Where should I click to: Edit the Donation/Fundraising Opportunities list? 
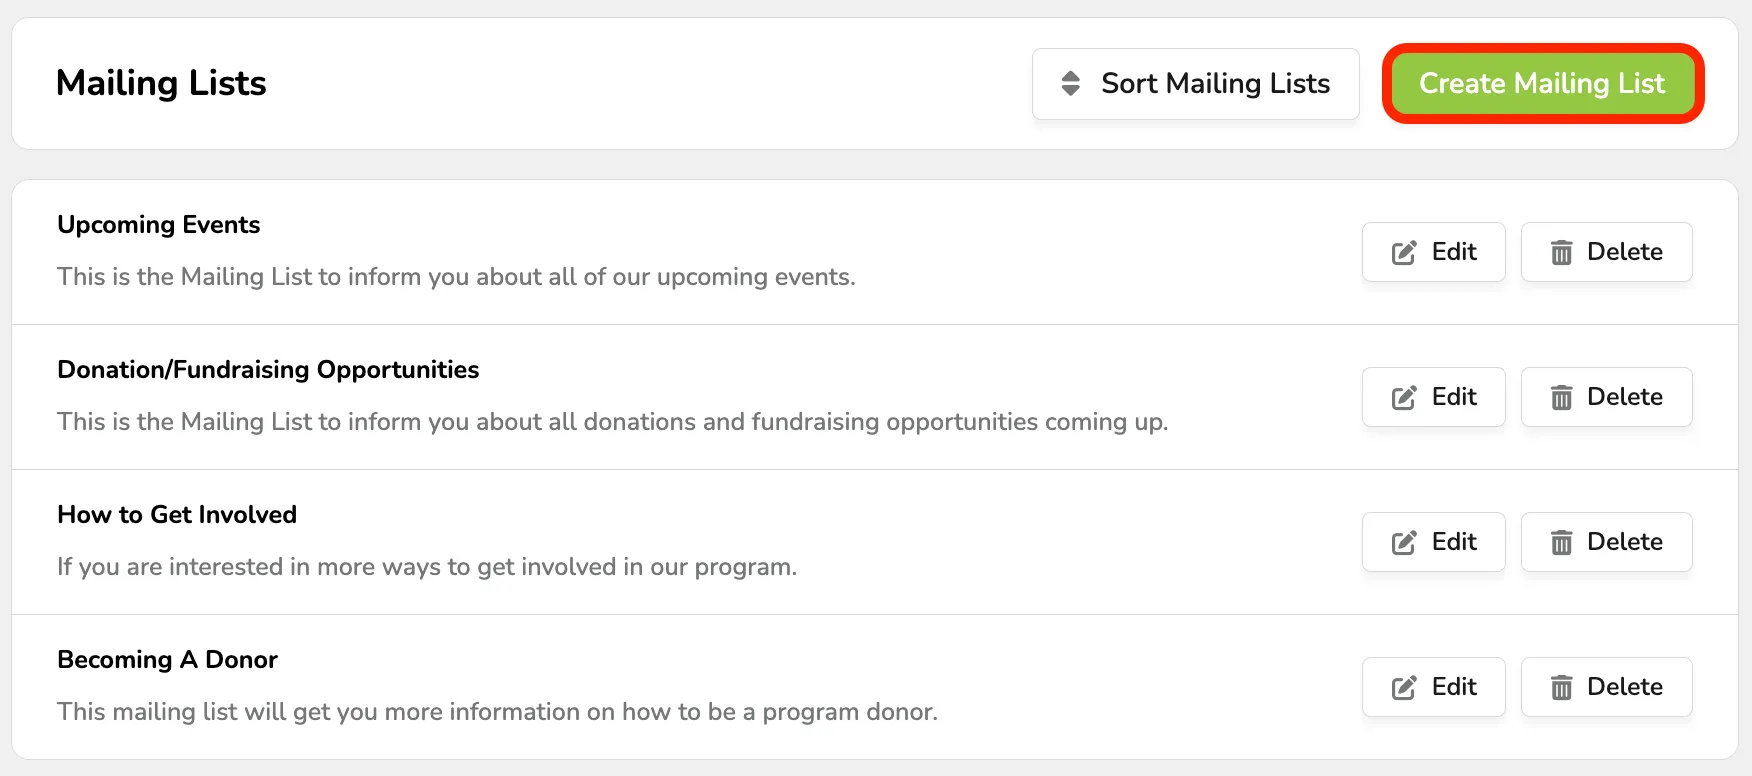[x=1433, y=397]
